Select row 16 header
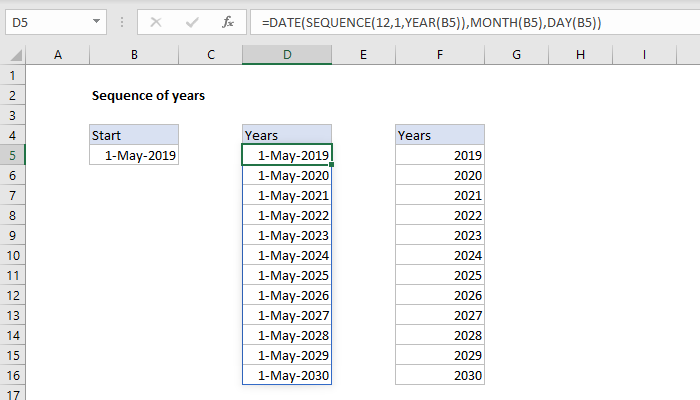 click(12, 376)
